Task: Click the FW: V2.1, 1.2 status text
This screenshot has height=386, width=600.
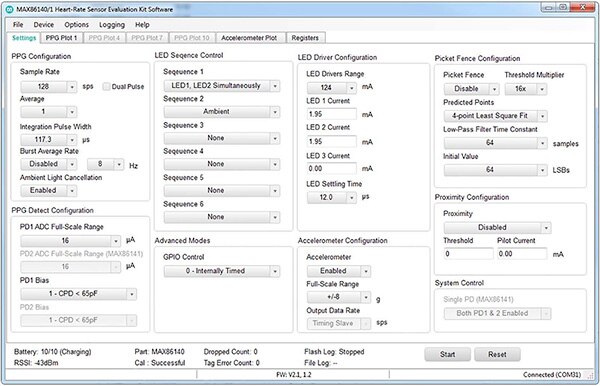Action: [293, 375]
